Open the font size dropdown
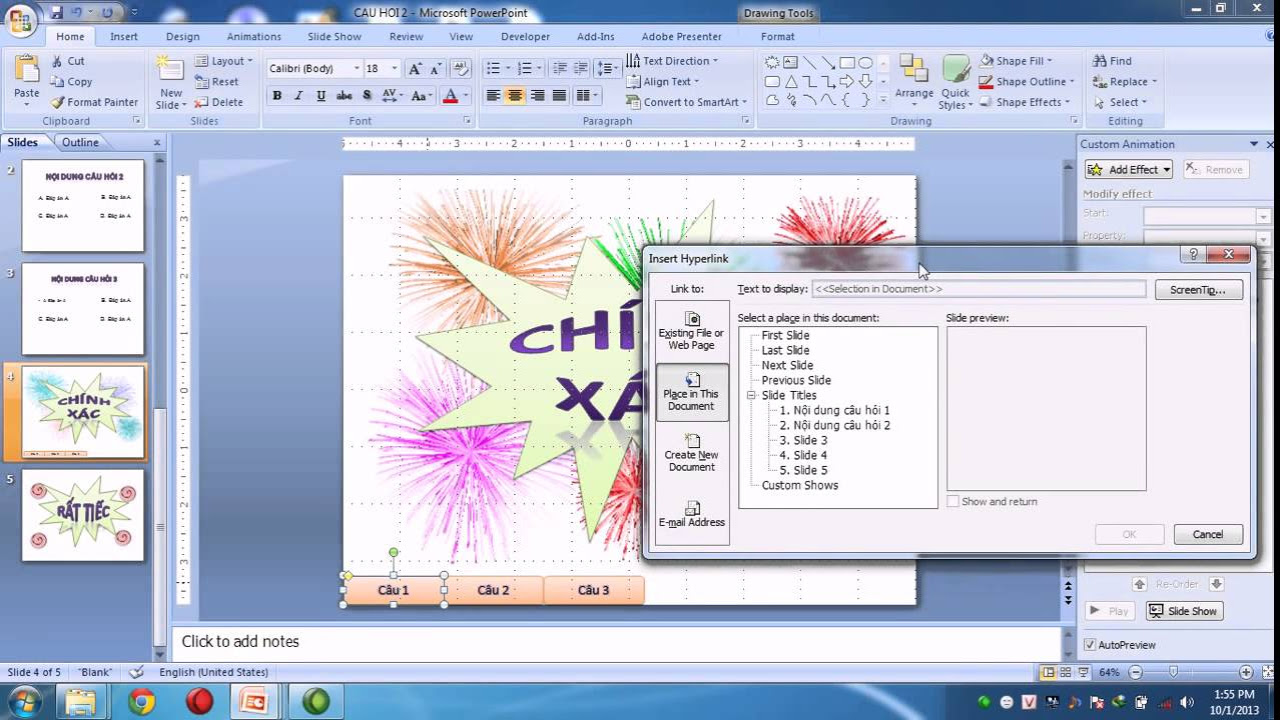Image resolution: width=1280 pixels, height=720 pixels. 394,69
